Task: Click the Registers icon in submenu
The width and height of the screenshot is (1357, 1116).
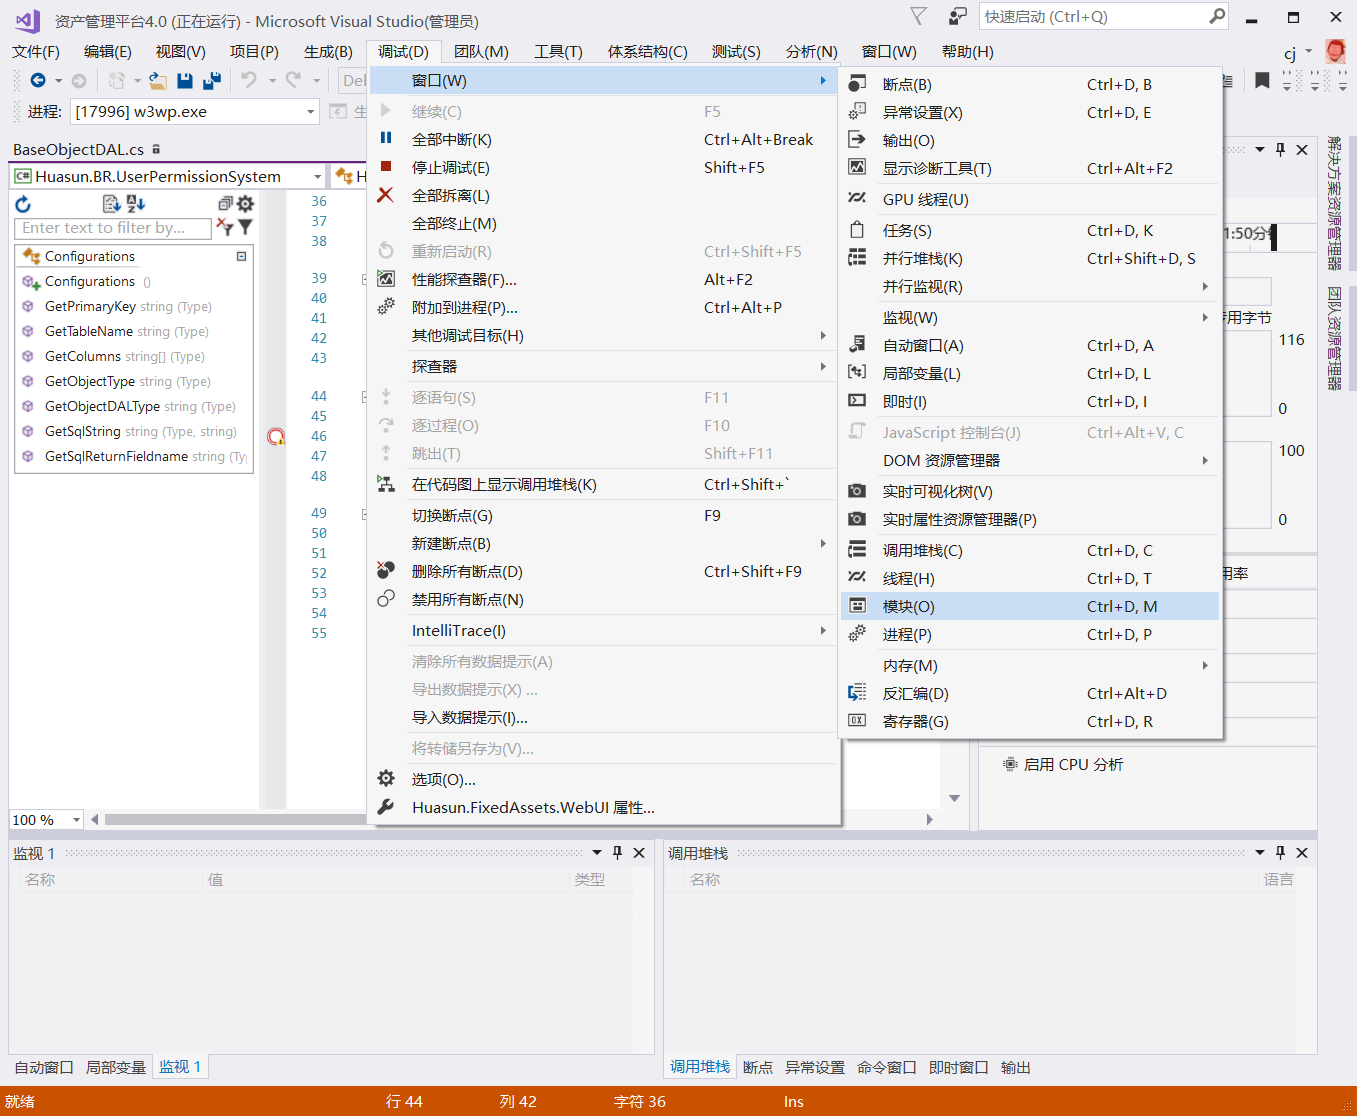Action: (x=857, y=721)
